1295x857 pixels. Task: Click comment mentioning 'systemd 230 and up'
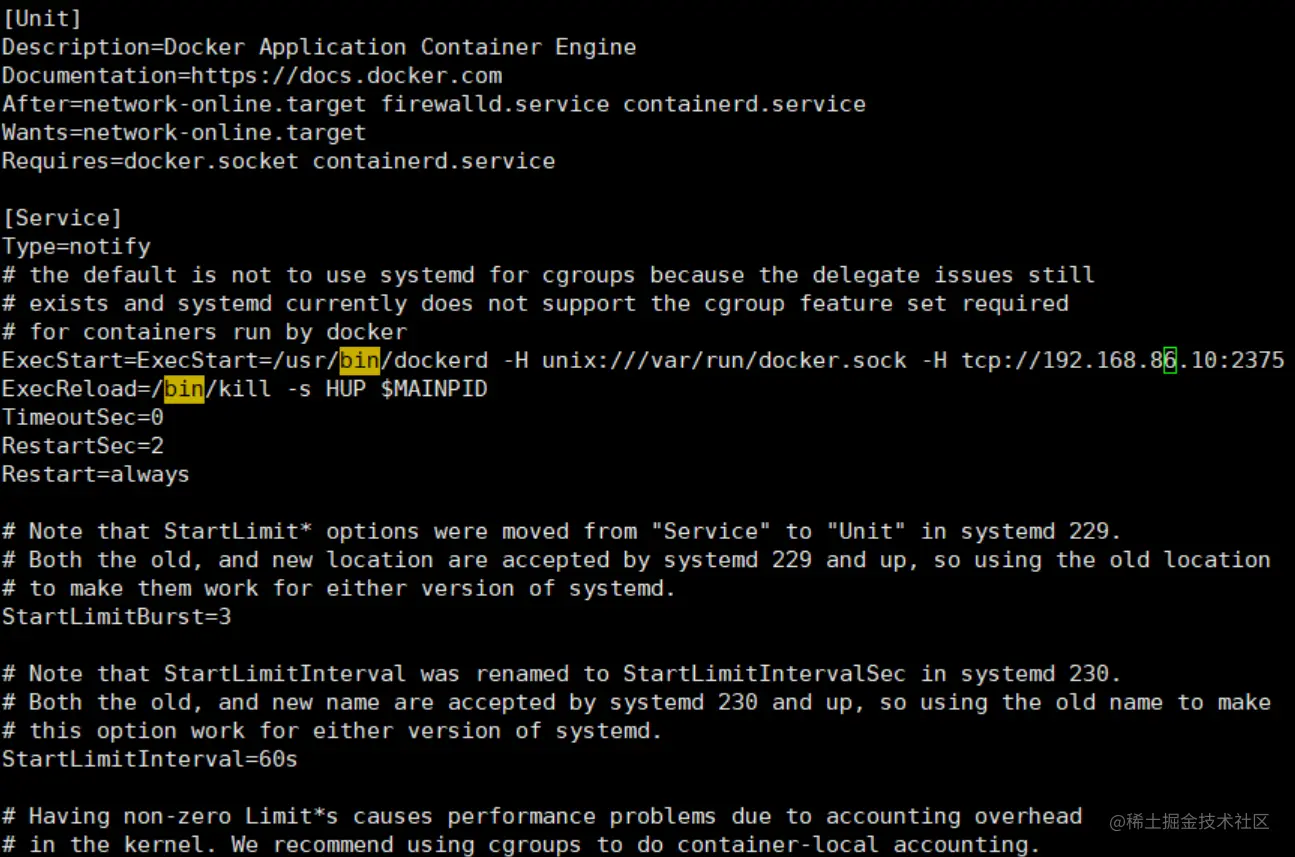(x=636, y=702)
